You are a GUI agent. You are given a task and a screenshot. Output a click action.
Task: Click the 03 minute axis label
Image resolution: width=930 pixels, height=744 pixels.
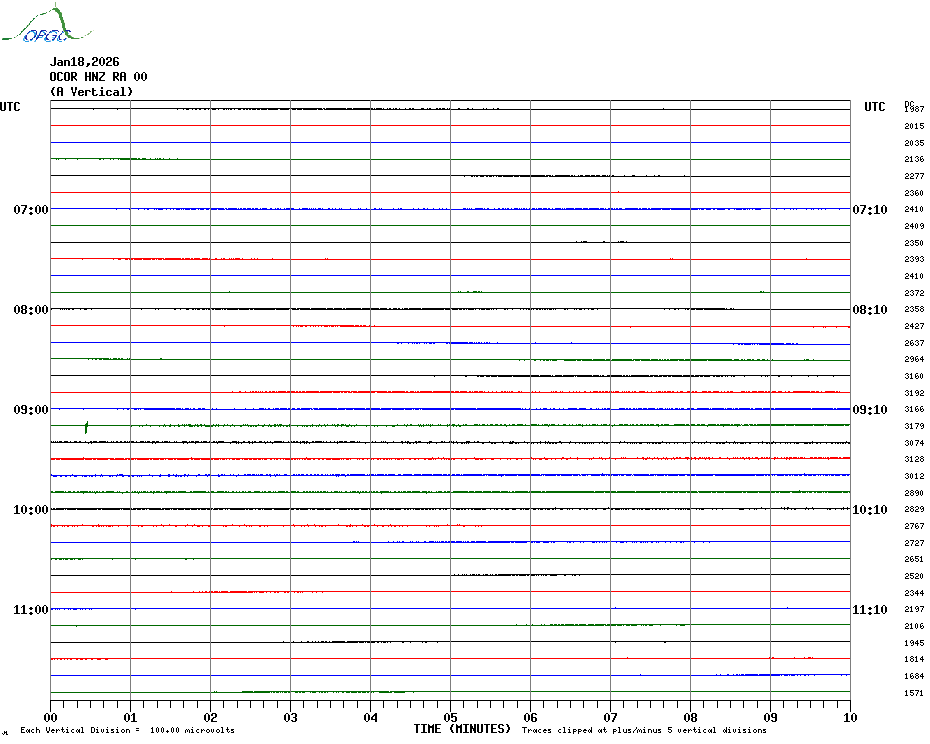click(291, 718)
